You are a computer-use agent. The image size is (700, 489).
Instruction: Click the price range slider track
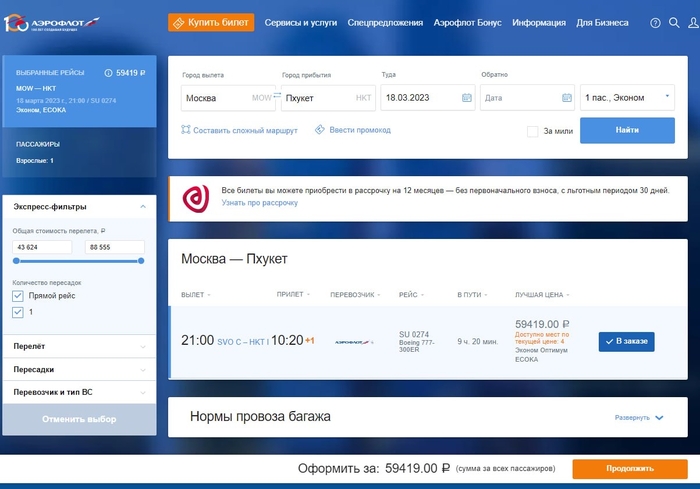79,261
